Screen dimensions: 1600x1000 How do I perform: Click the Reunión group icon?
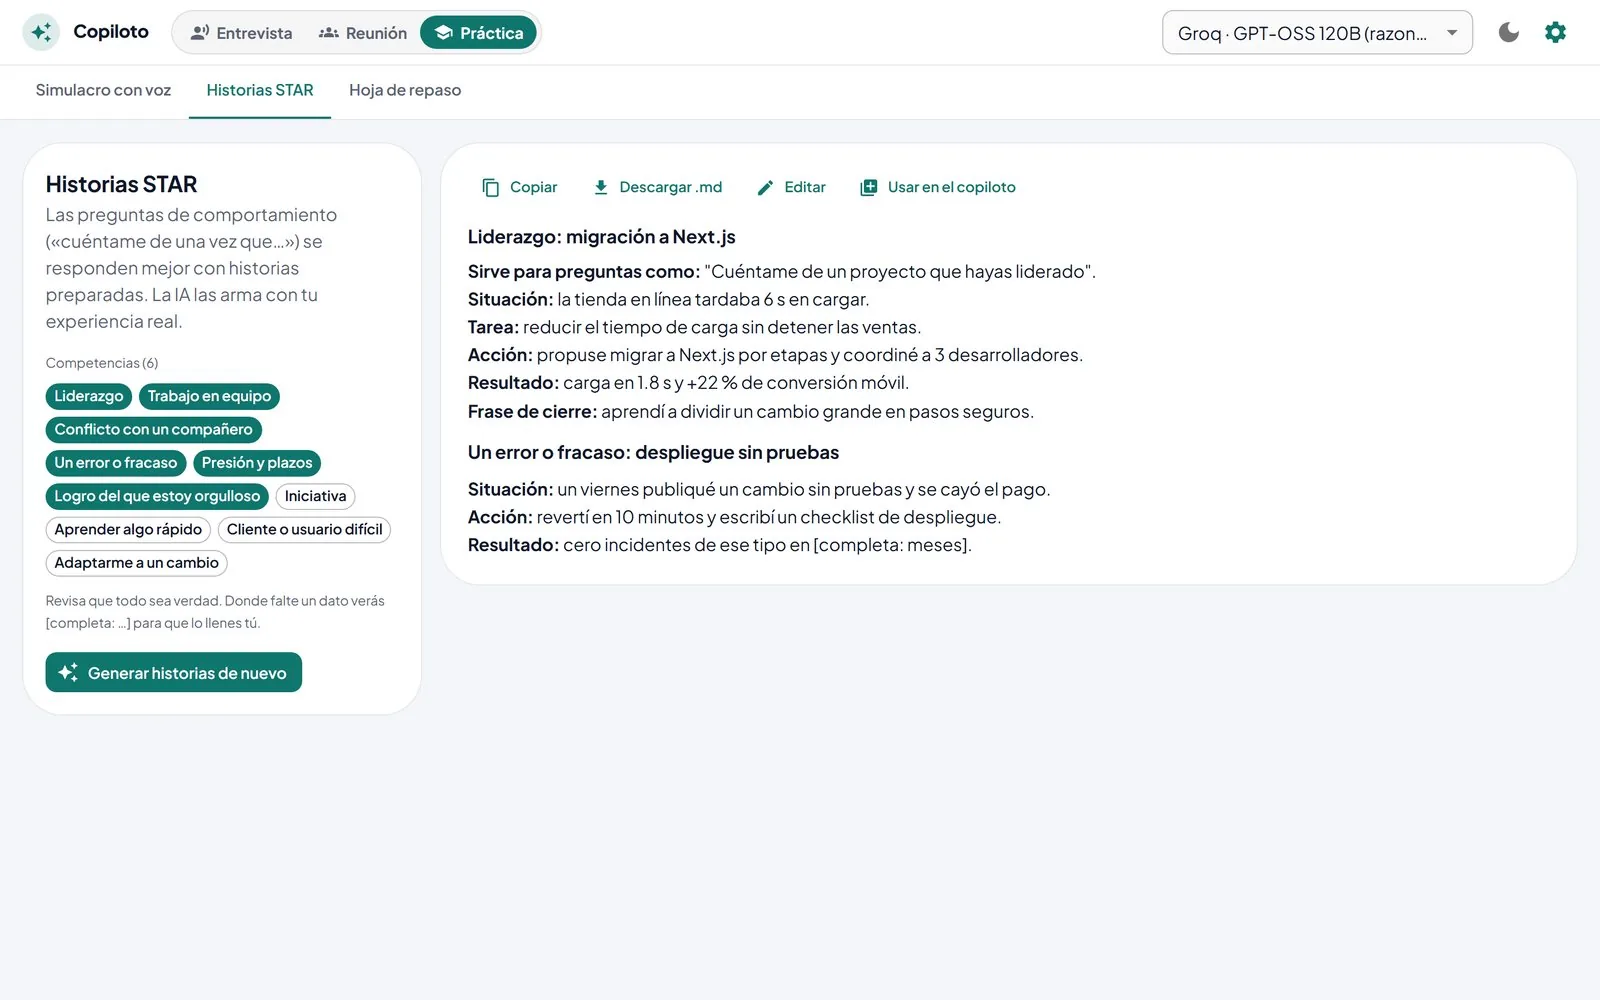329,33
